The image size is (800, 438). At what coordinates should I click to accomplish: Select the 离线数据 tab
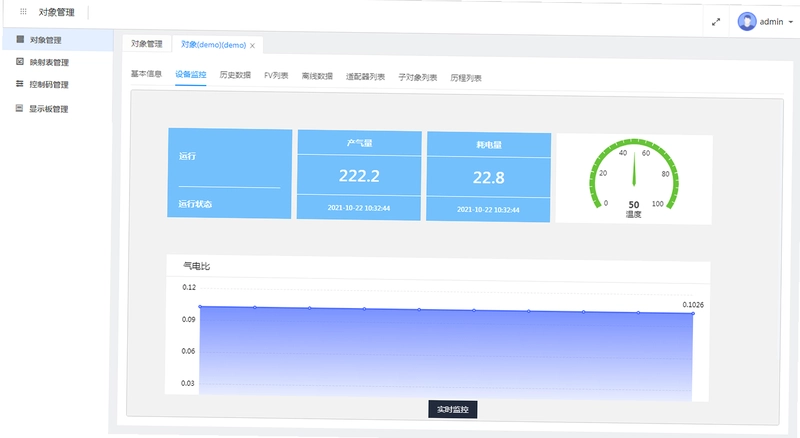317,76
